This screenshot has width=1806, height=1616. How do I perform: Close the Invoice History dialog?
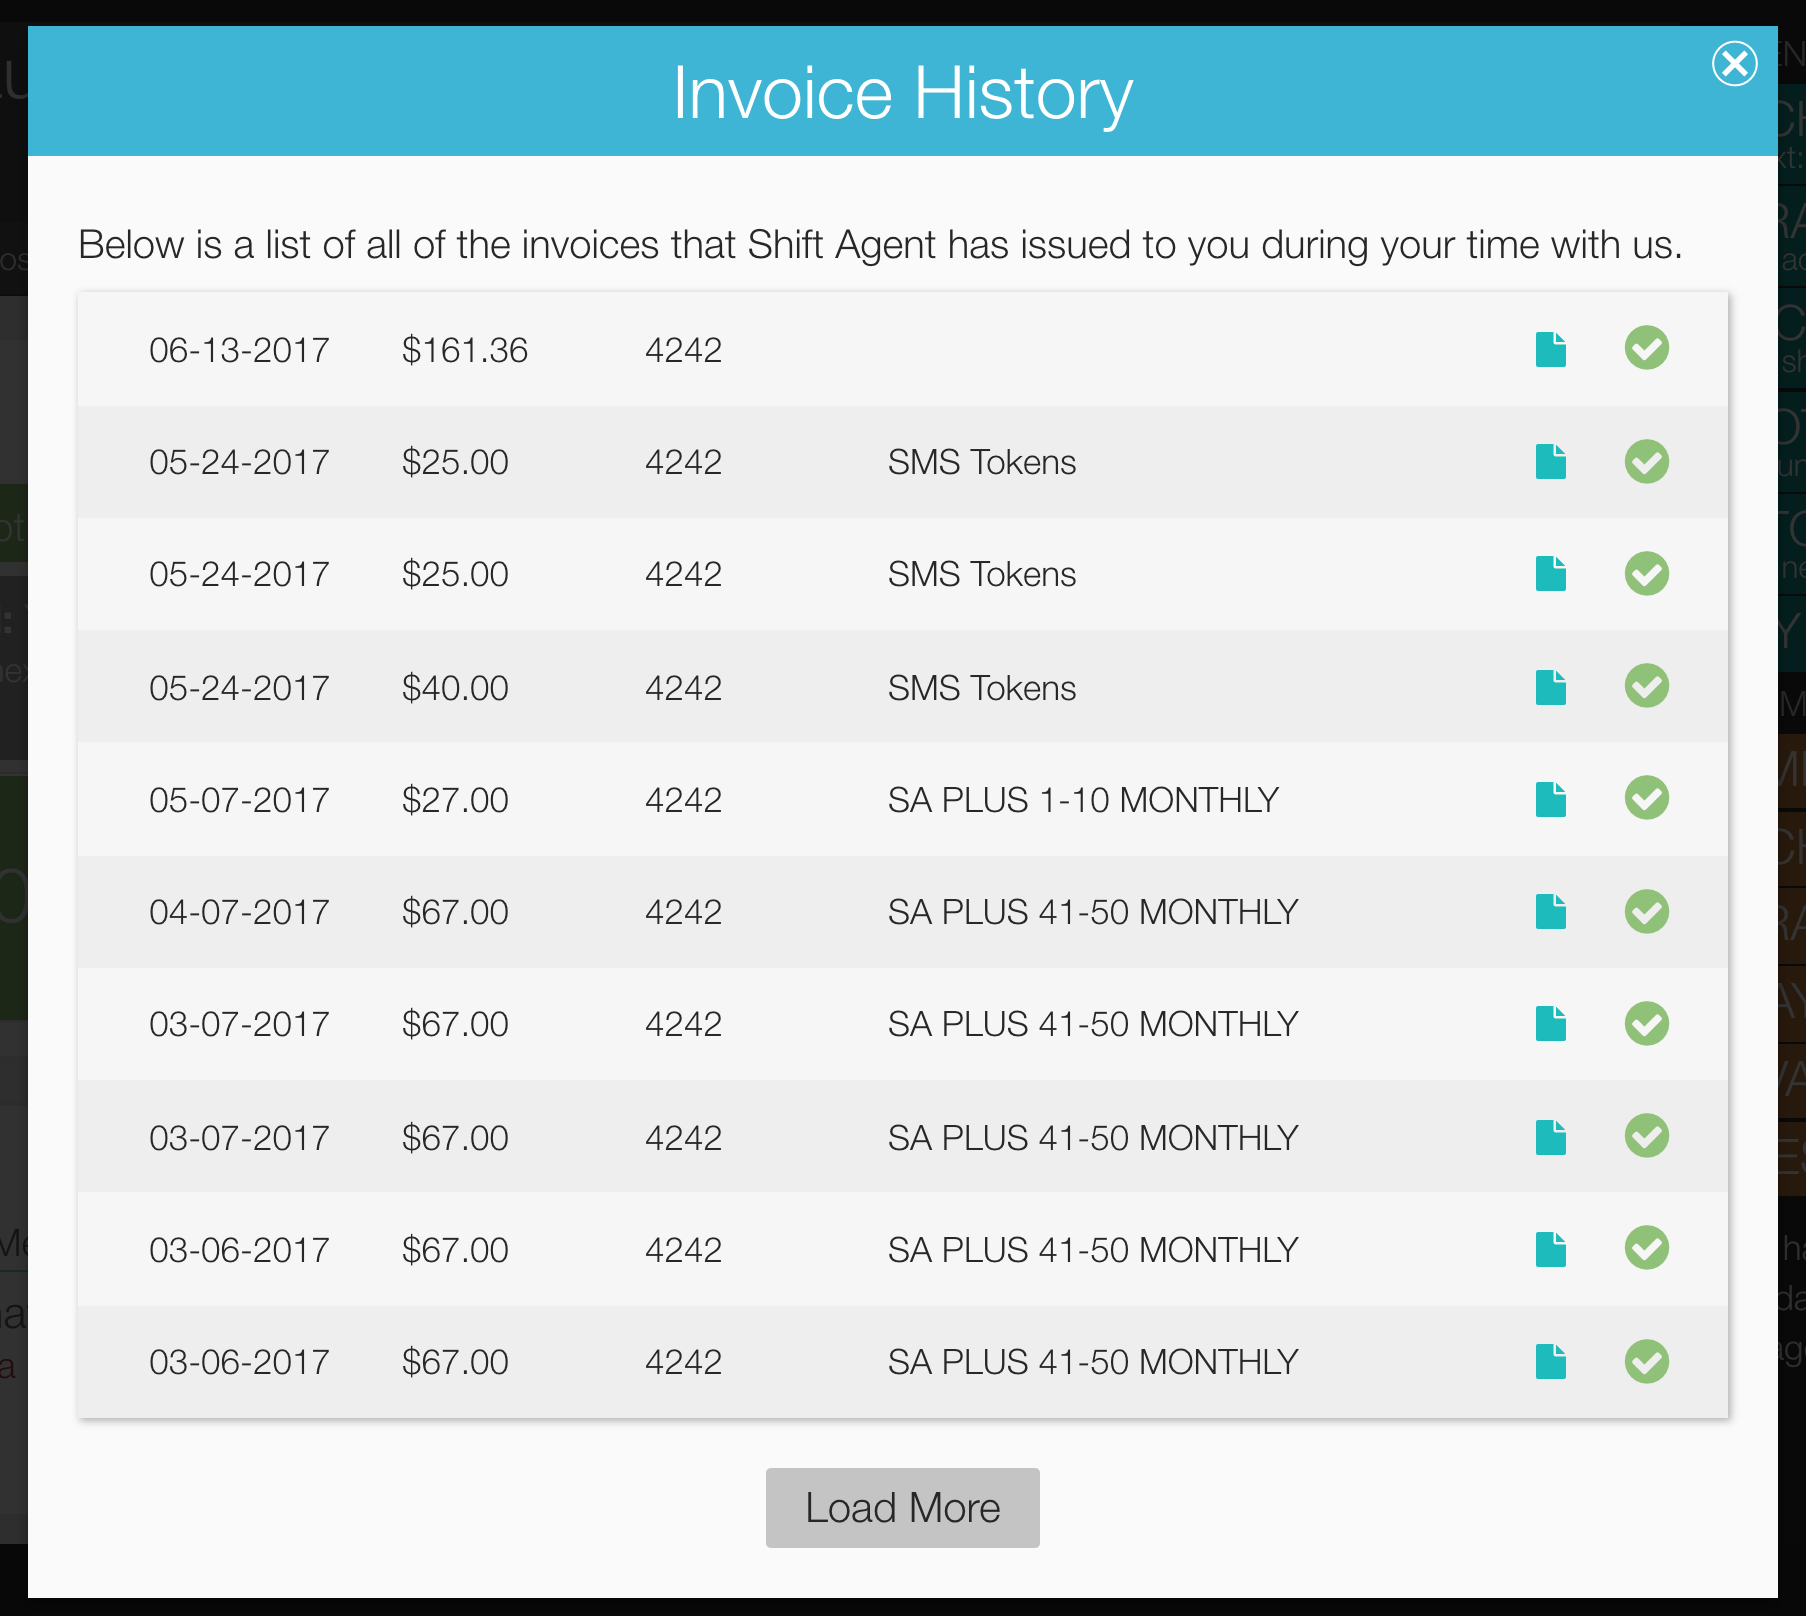pos(1734,64)
